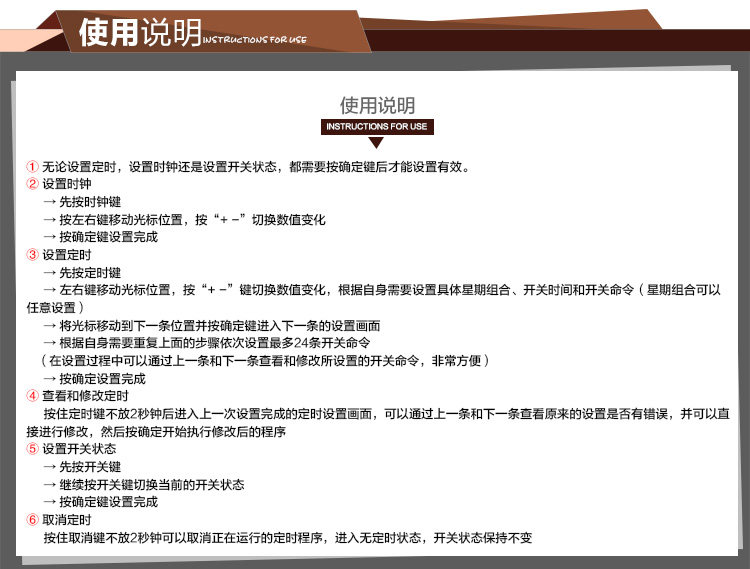
Task: Click the circled number 6 beside 取消定时
Action: coord(32,519)
